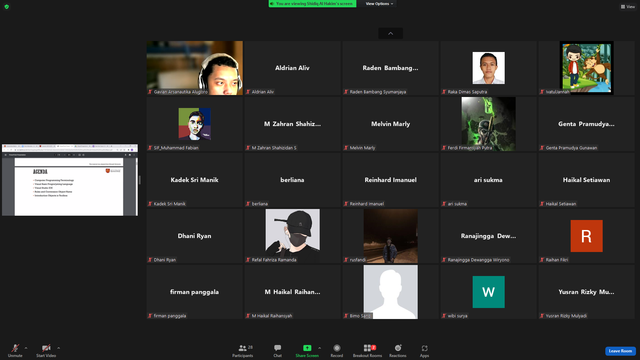Click muted mic icon beside ari sukma label
Viewport: 640px width, 360px height.
click(444, 204)
